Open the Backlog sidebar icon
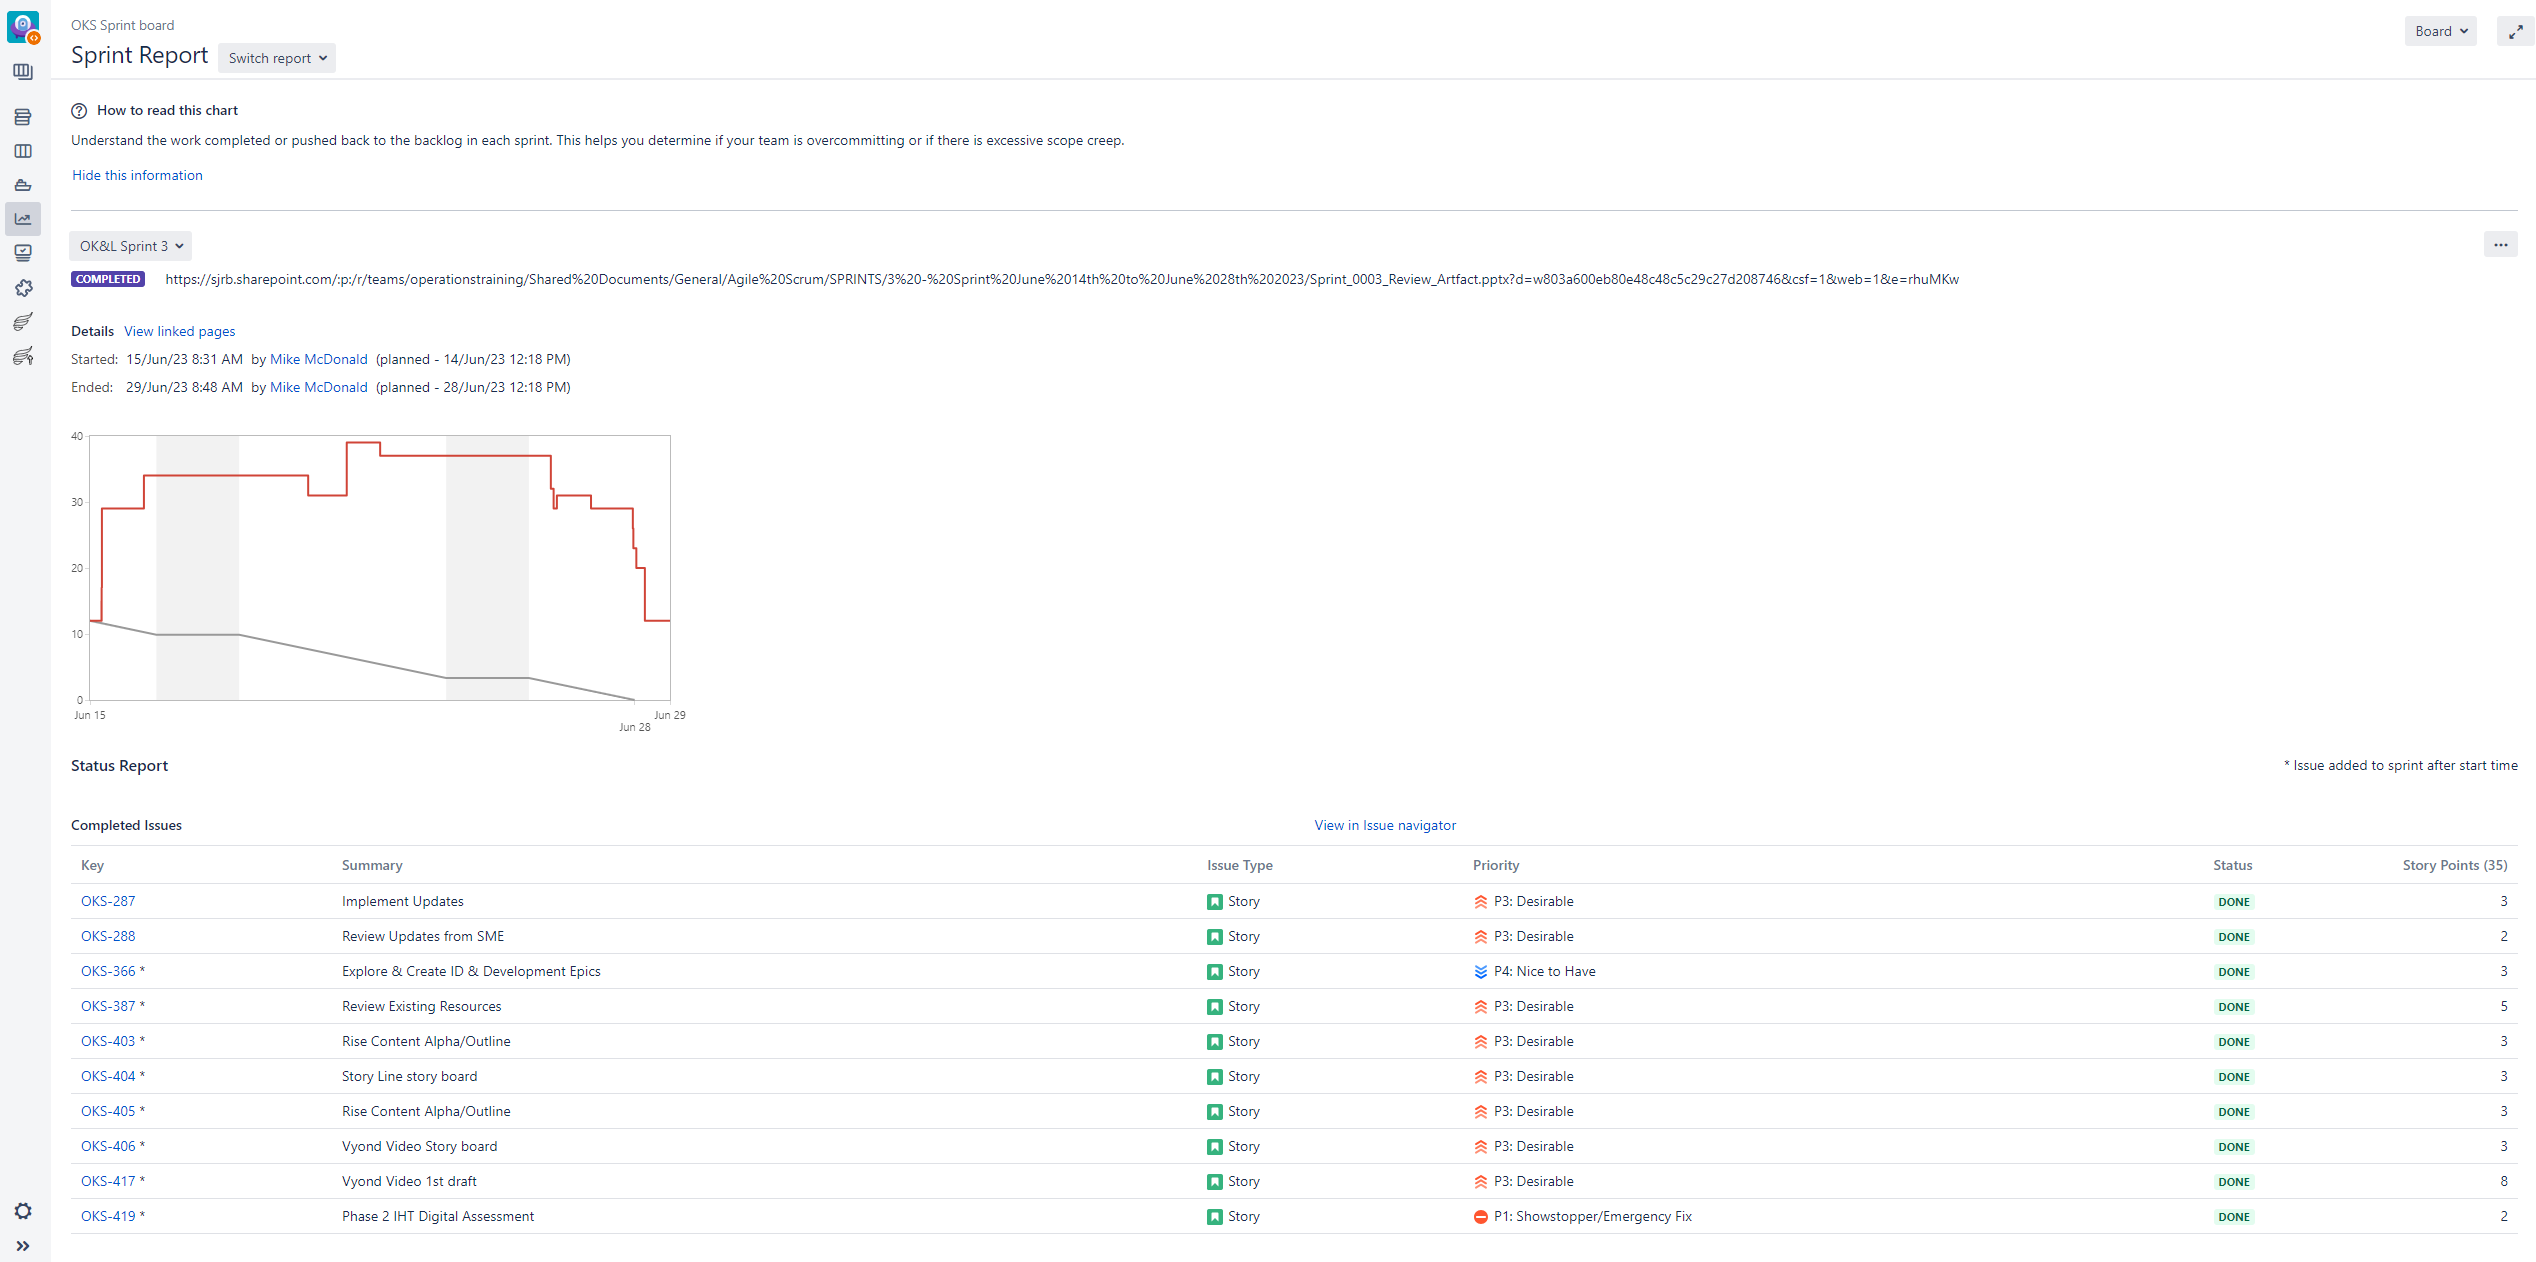This screenshot has height=1262, width=2536. (x=23, y=118)
